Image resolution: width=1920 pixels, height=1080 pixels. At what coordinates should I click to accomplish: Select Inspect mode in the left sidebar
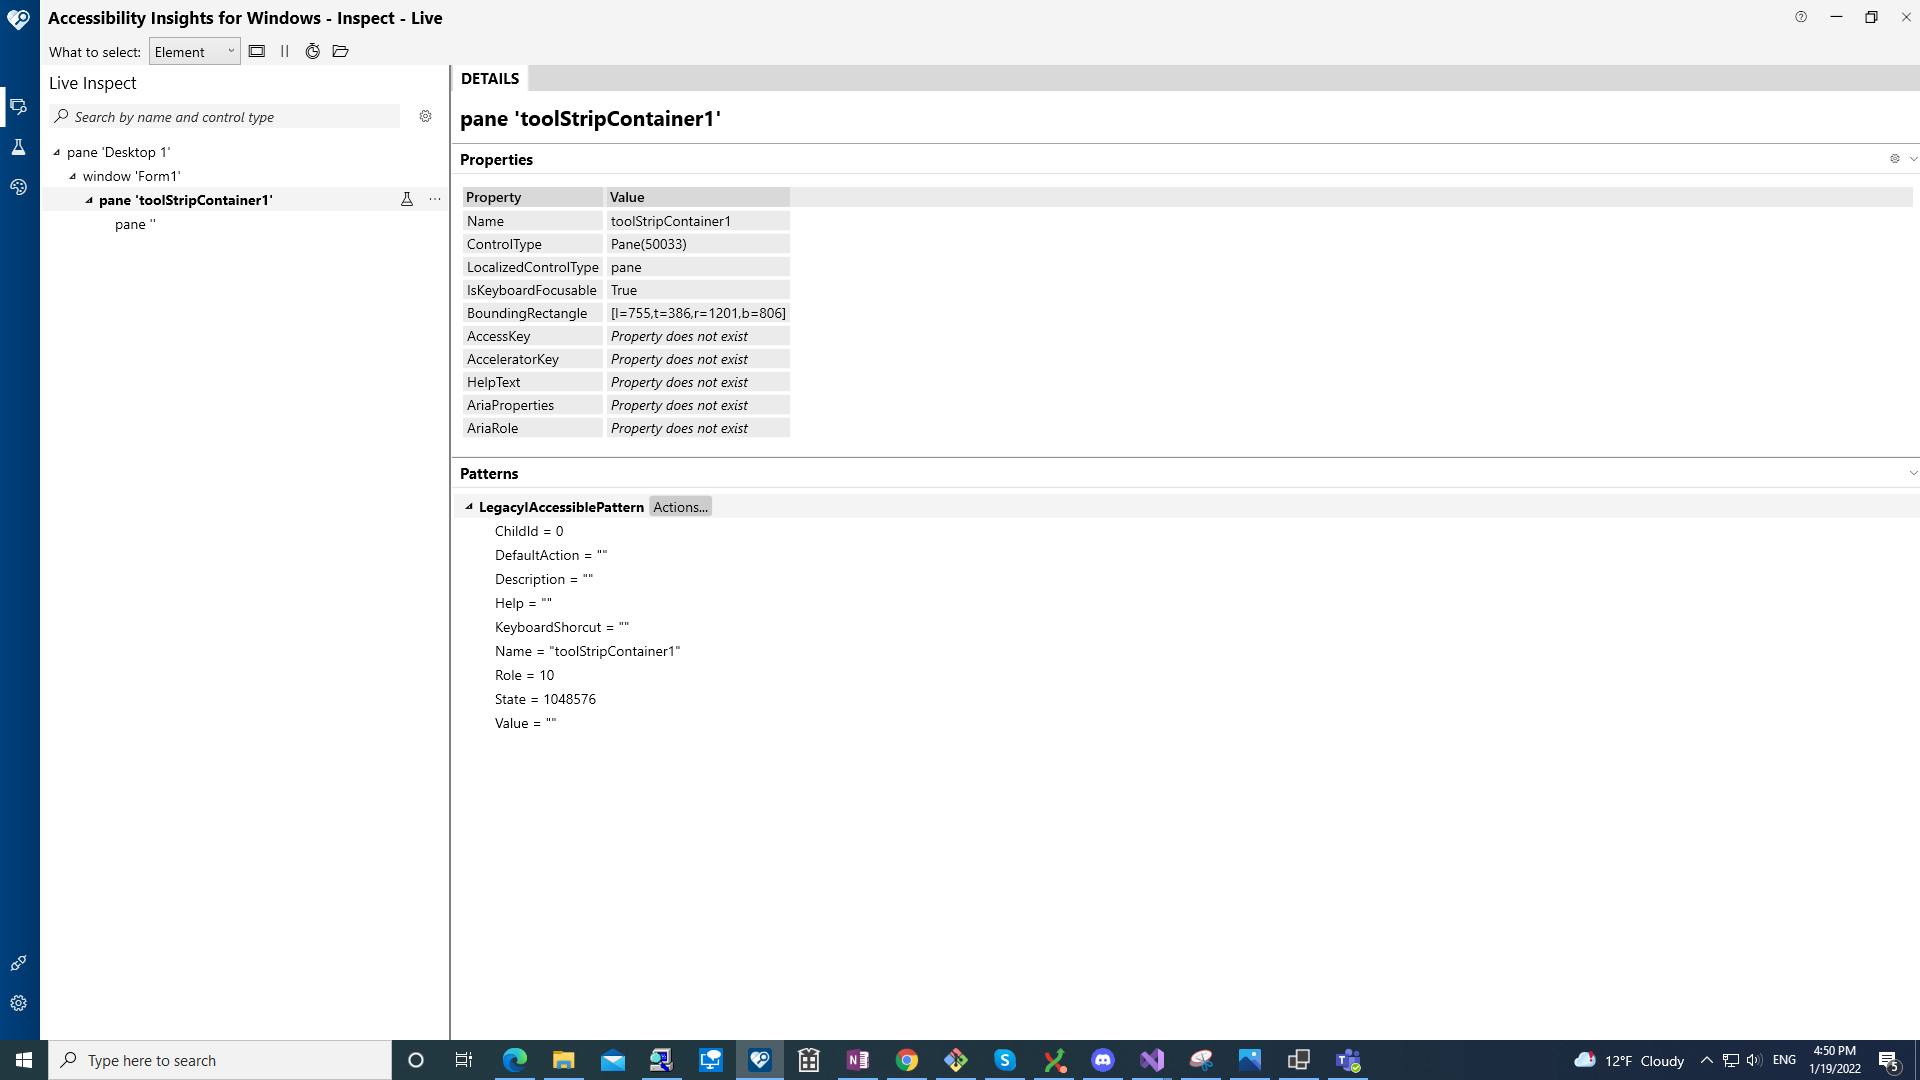(18, 106)
